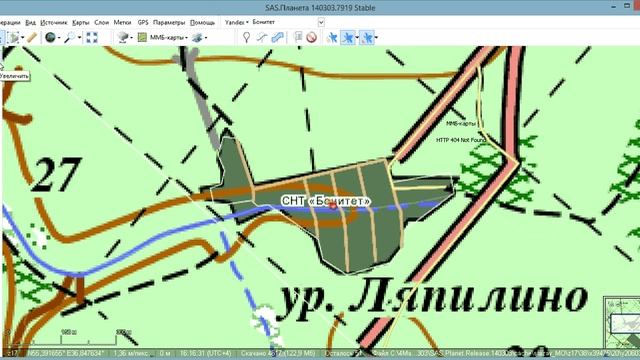Open the Слои menu
Image resolution: width=640 pixels, height=360 pixels.
102,22
